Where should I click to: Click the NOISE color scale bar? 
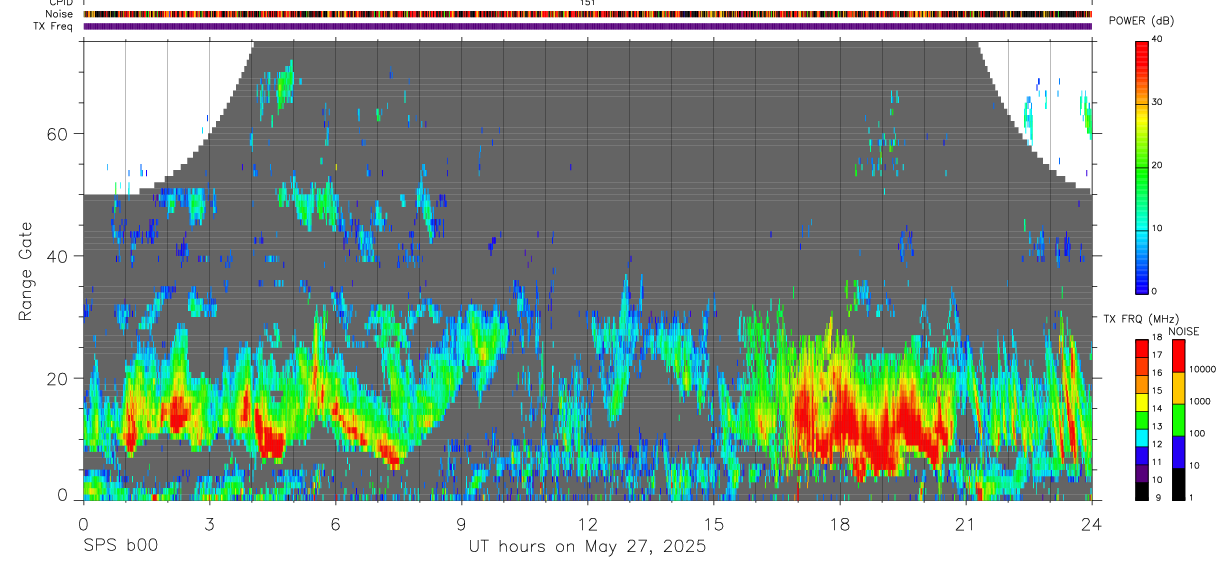tap(1179, 420)
